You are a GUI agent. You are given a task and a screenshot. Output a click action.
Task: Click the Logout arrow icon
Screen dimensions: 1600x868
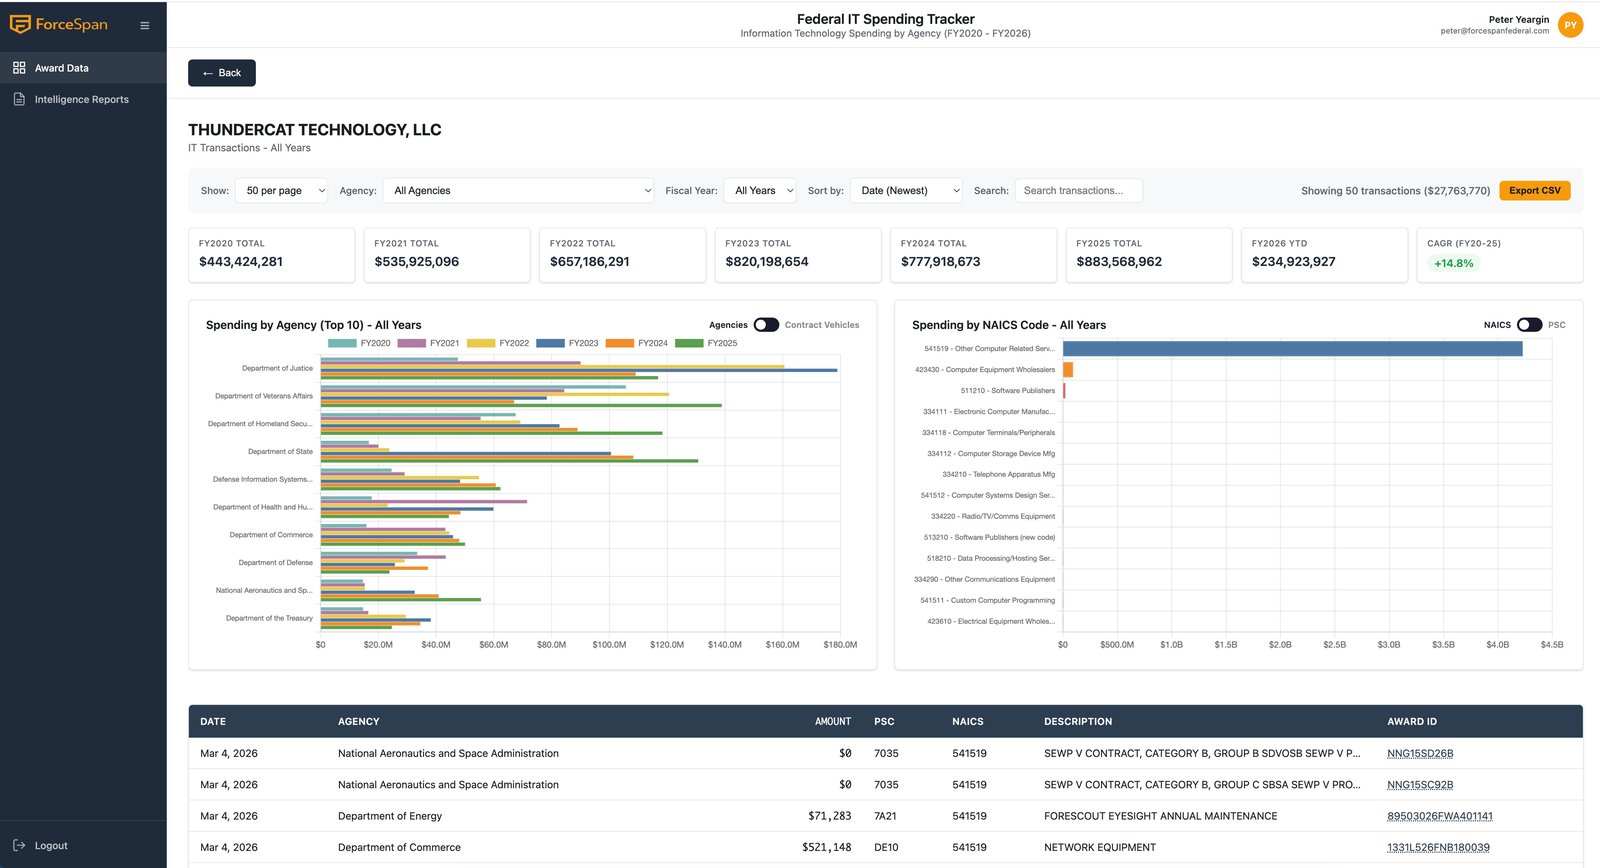19,845
